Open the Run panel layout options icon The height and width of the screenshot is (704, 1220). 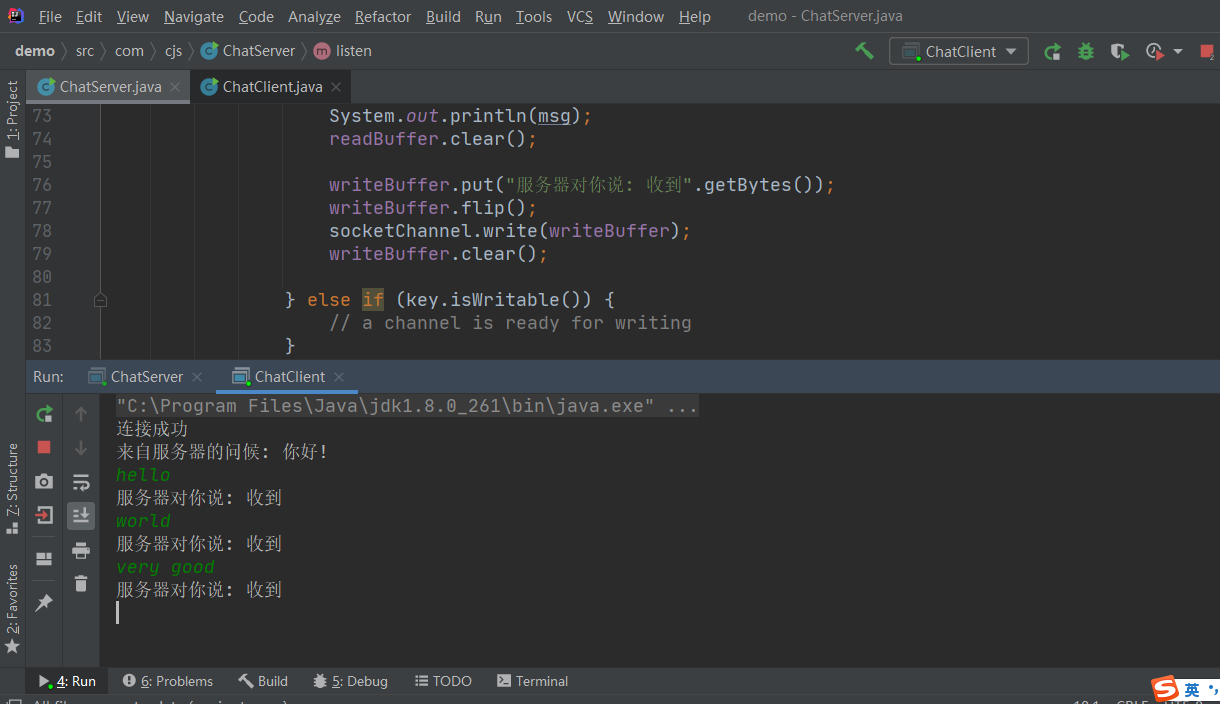pyautogui.click(x=44, y=559)
